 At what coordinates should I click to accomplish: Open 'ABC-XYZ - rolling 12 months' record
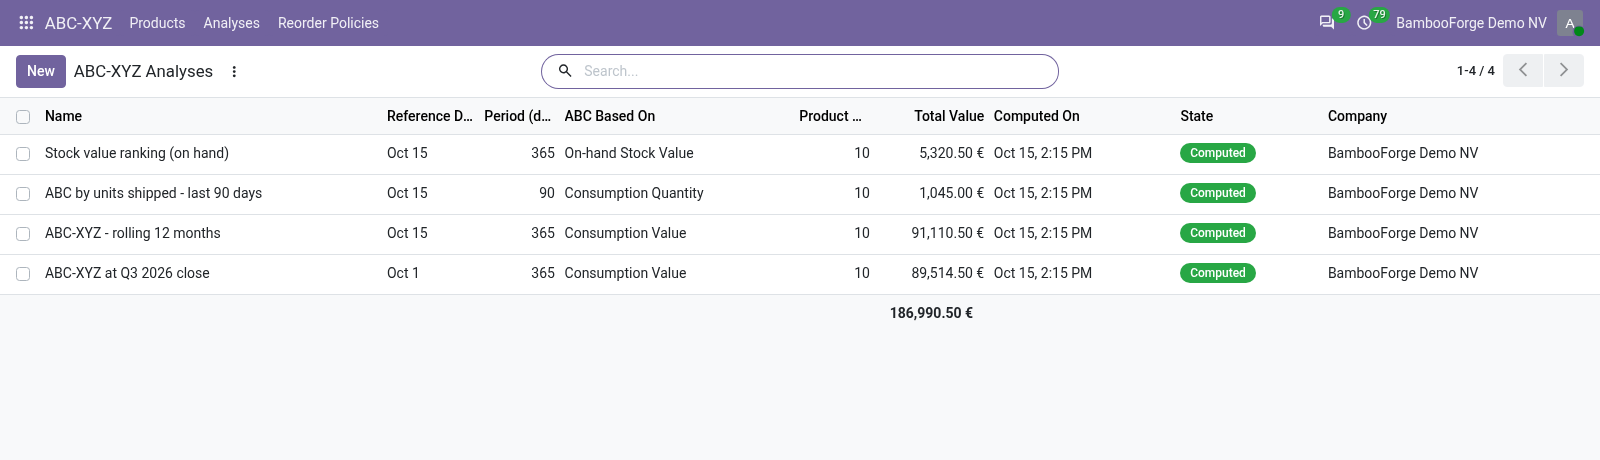click(133, 233)
